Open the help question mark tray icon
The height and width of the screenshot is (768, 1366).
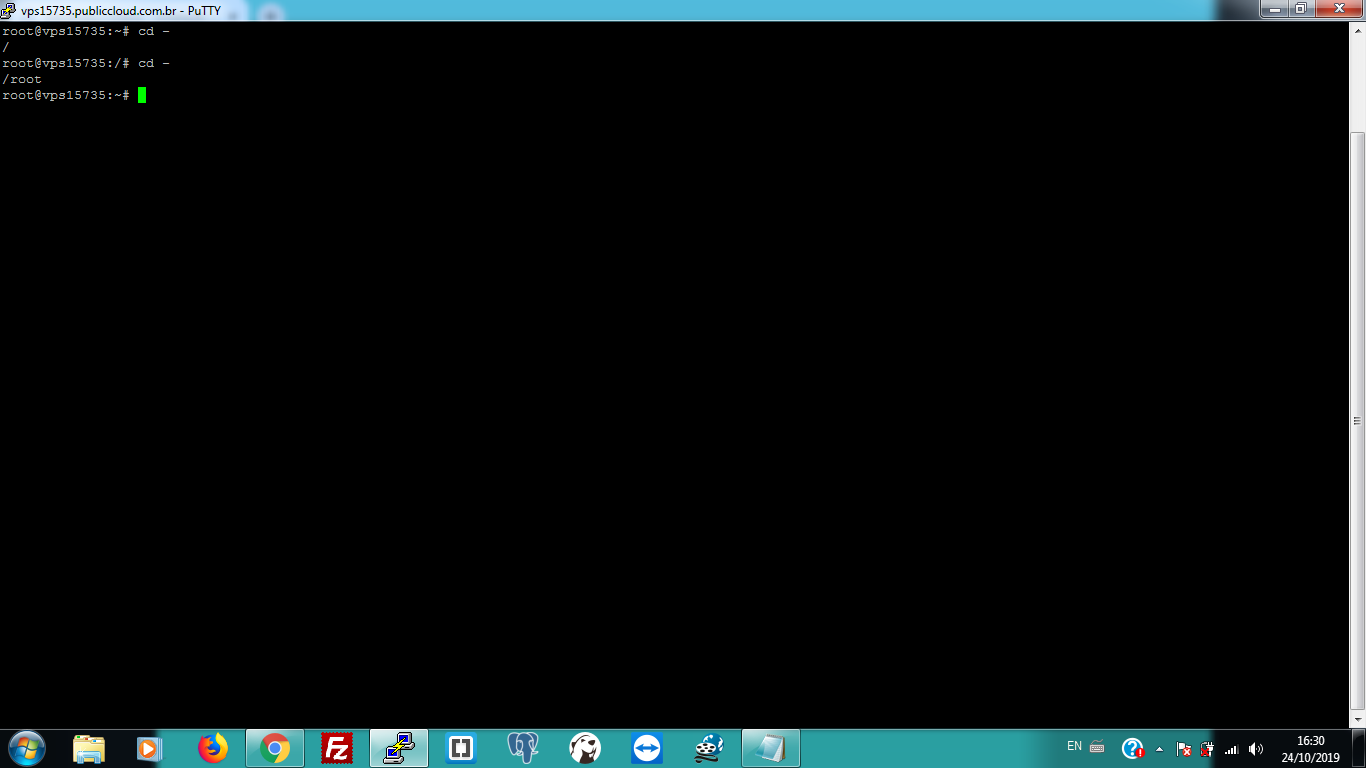click(x=1133, y=748)
